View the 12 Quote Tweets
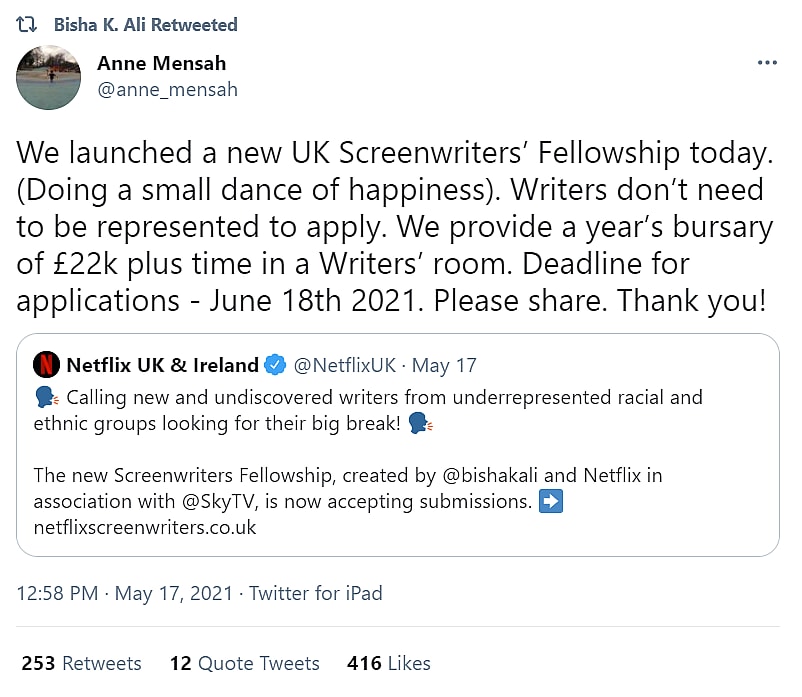The height and width of the screenshot is (697, 802). (244, 663)
